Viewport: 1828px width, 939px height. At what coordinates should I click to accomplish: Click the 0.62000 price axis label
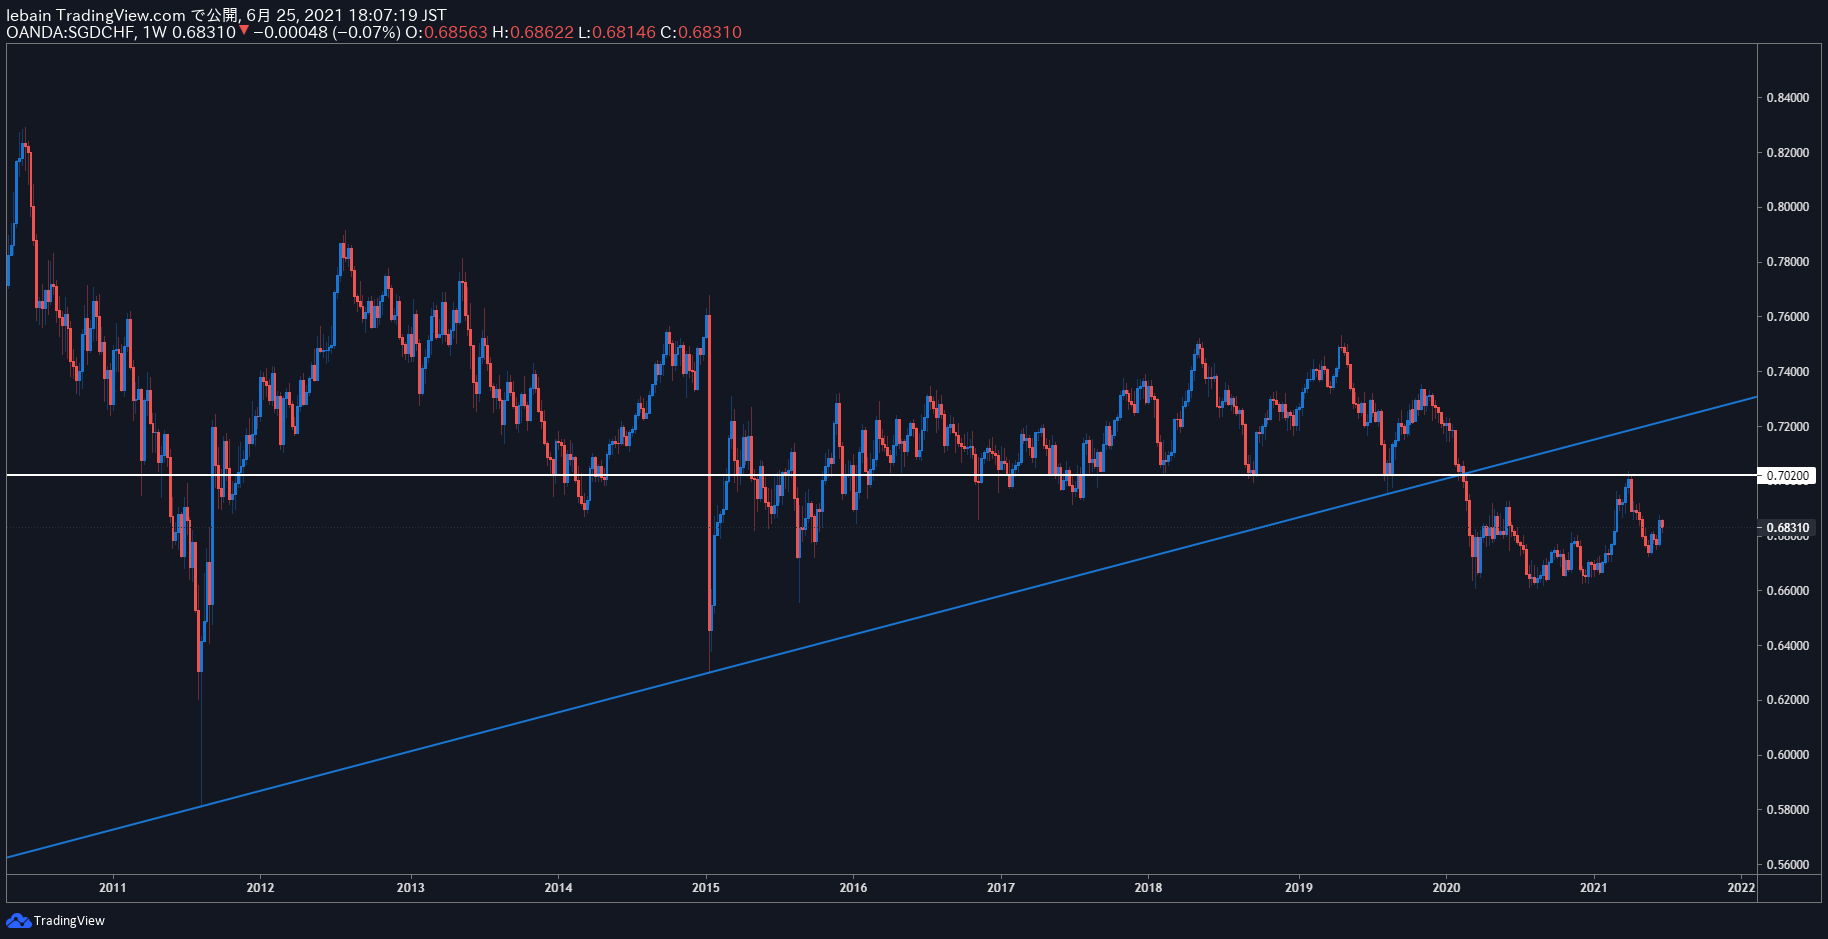point(1787,700)
